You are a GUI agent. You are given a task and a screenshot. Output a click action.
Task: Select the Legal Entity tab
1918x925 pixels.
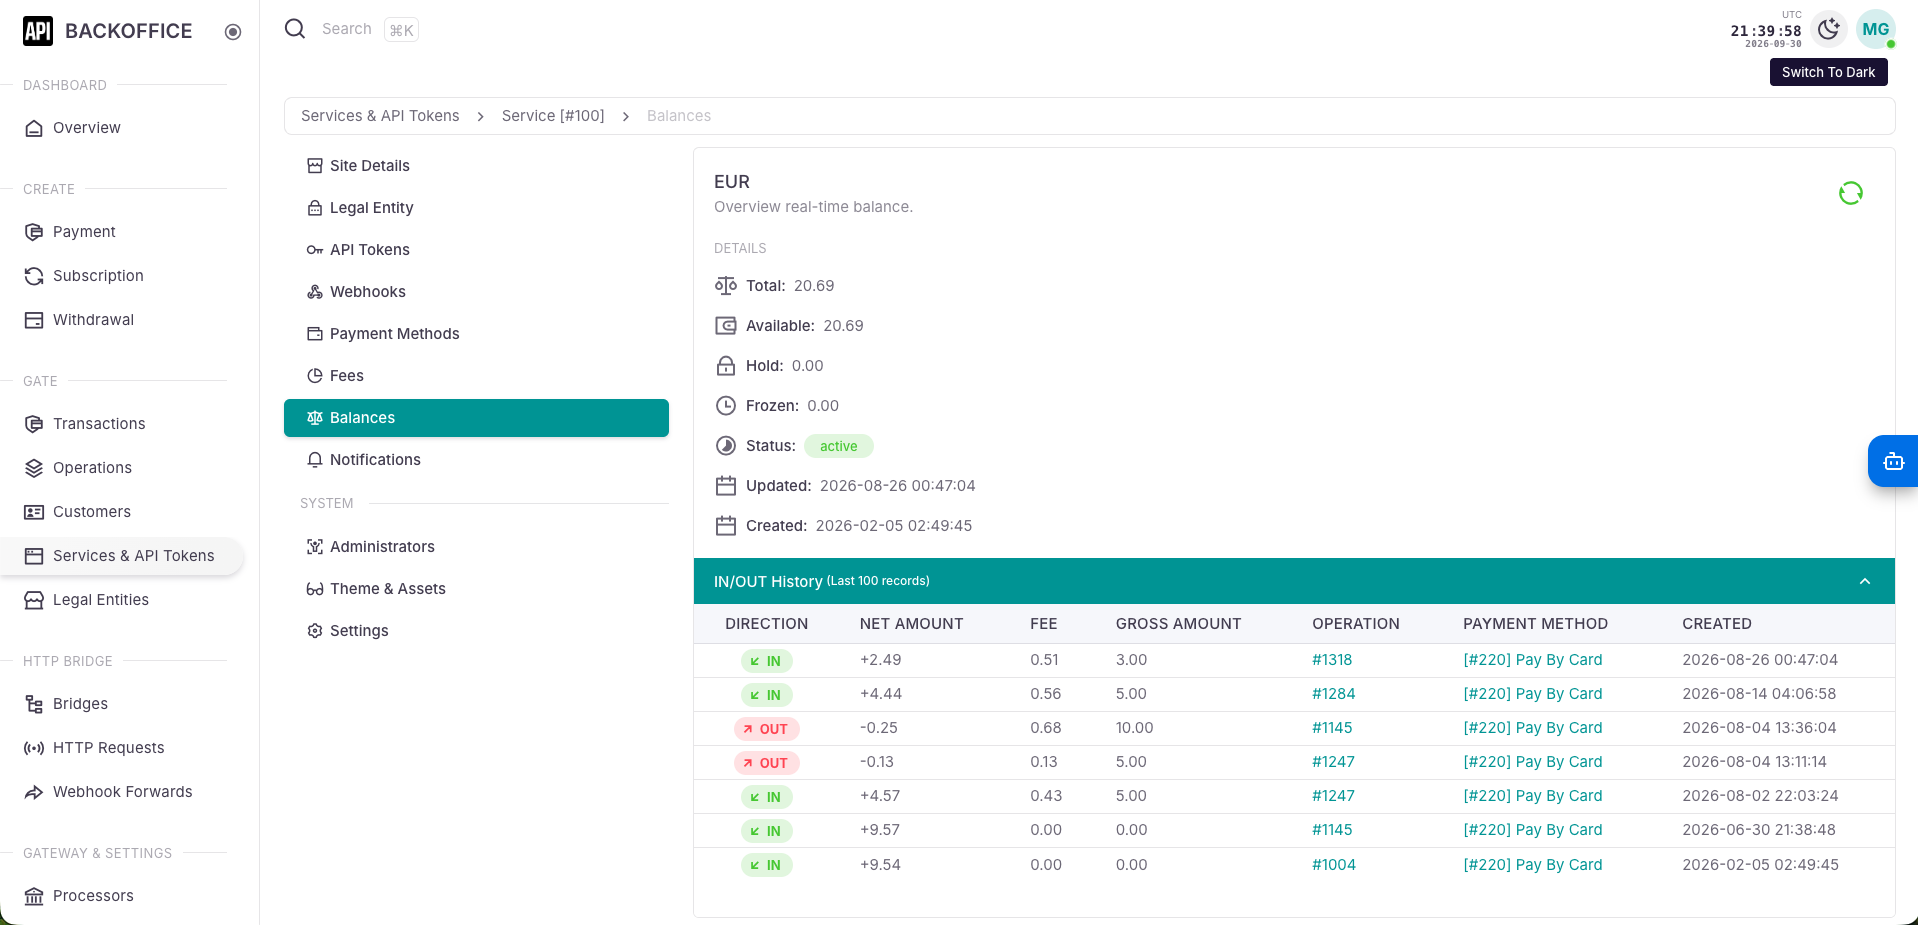(476, 208)
